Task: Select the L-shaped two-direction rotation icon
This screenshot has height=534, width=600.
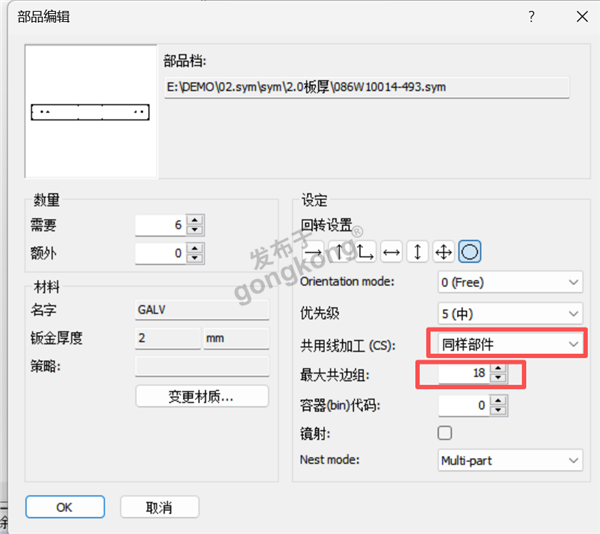Action: pos(365,250)
